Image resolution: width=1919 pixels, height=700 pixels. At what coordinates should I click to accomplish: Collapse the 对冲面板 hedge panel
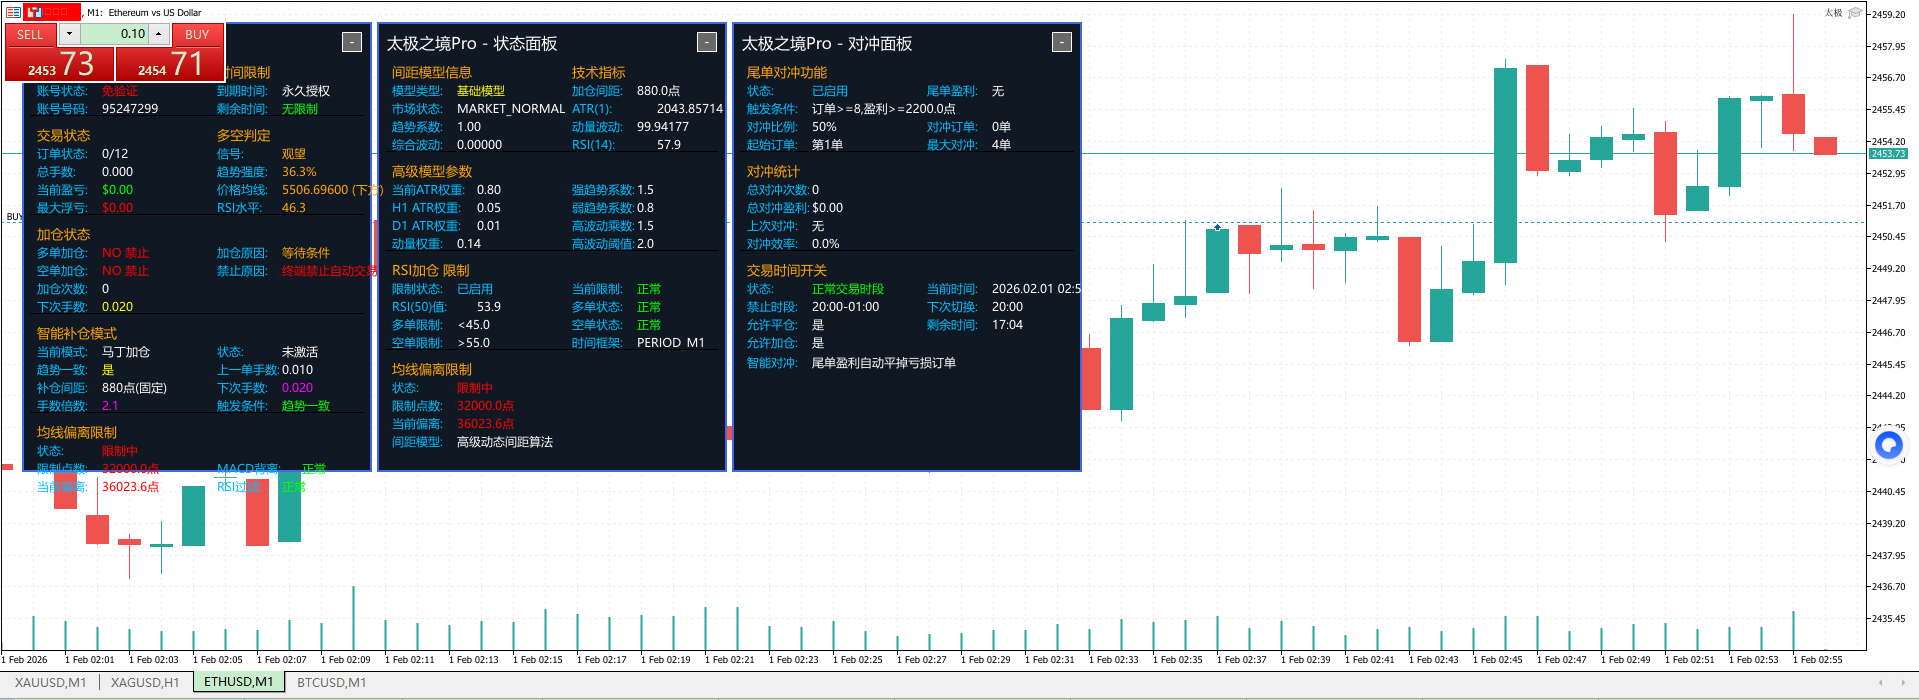[1062, 42]
